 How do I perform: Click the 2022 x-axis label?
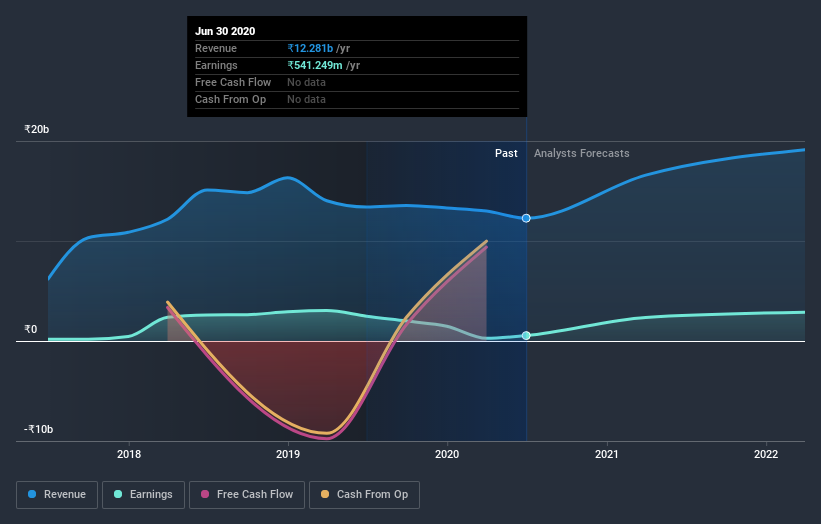click(x=766, y=454)
